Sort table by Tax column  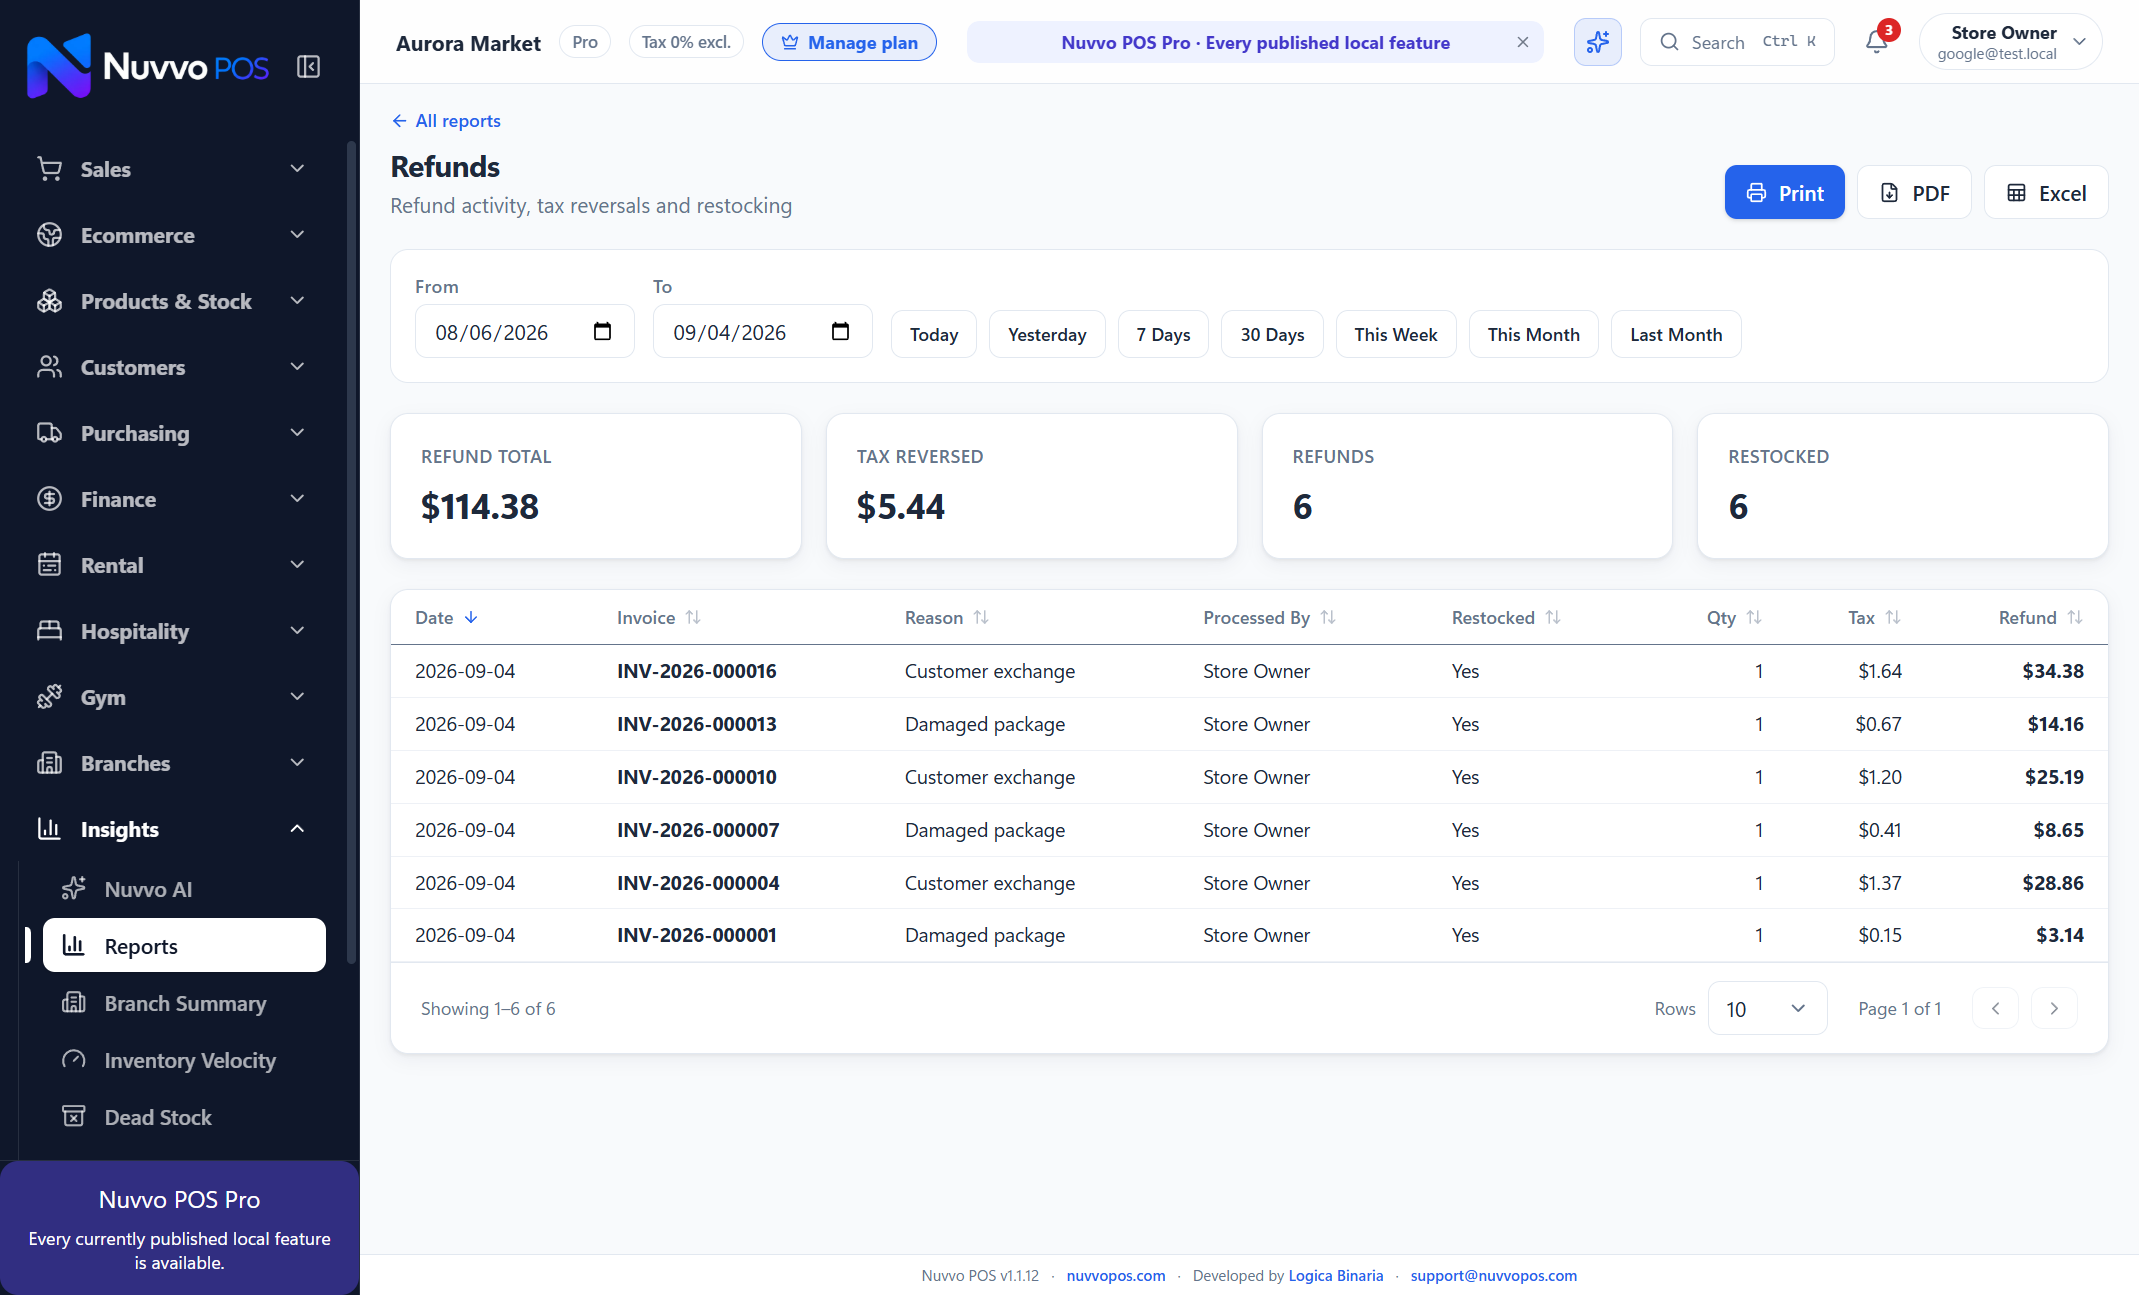tap(1893, 618)
